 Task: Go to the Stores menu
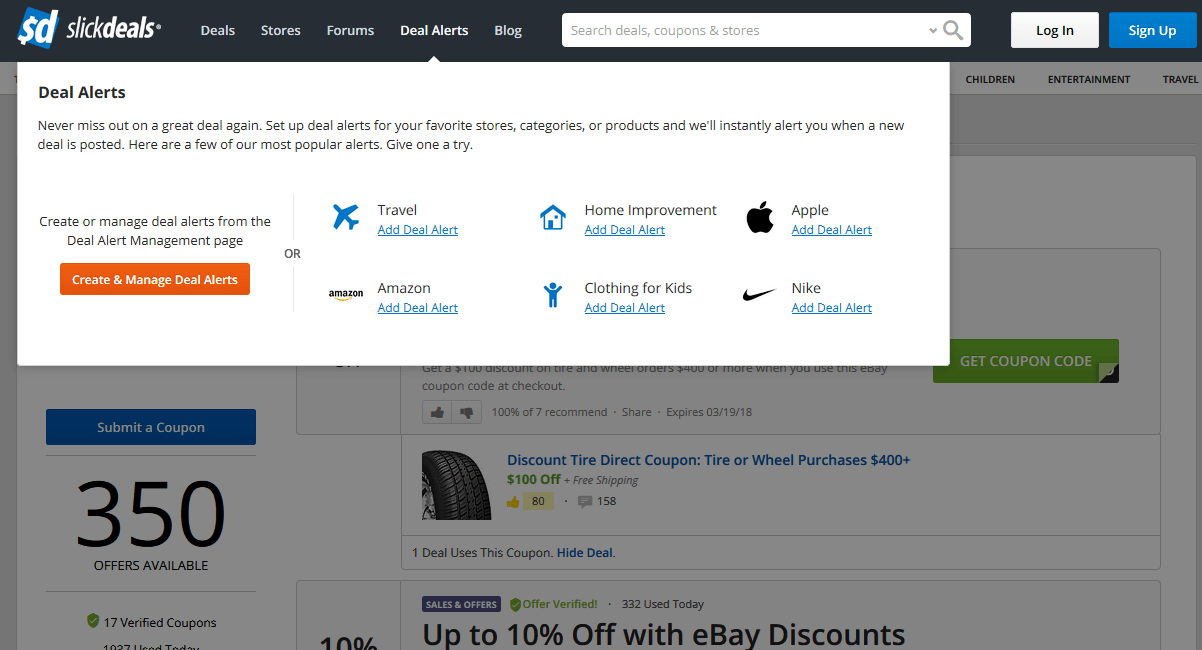(x=280, y=30)
